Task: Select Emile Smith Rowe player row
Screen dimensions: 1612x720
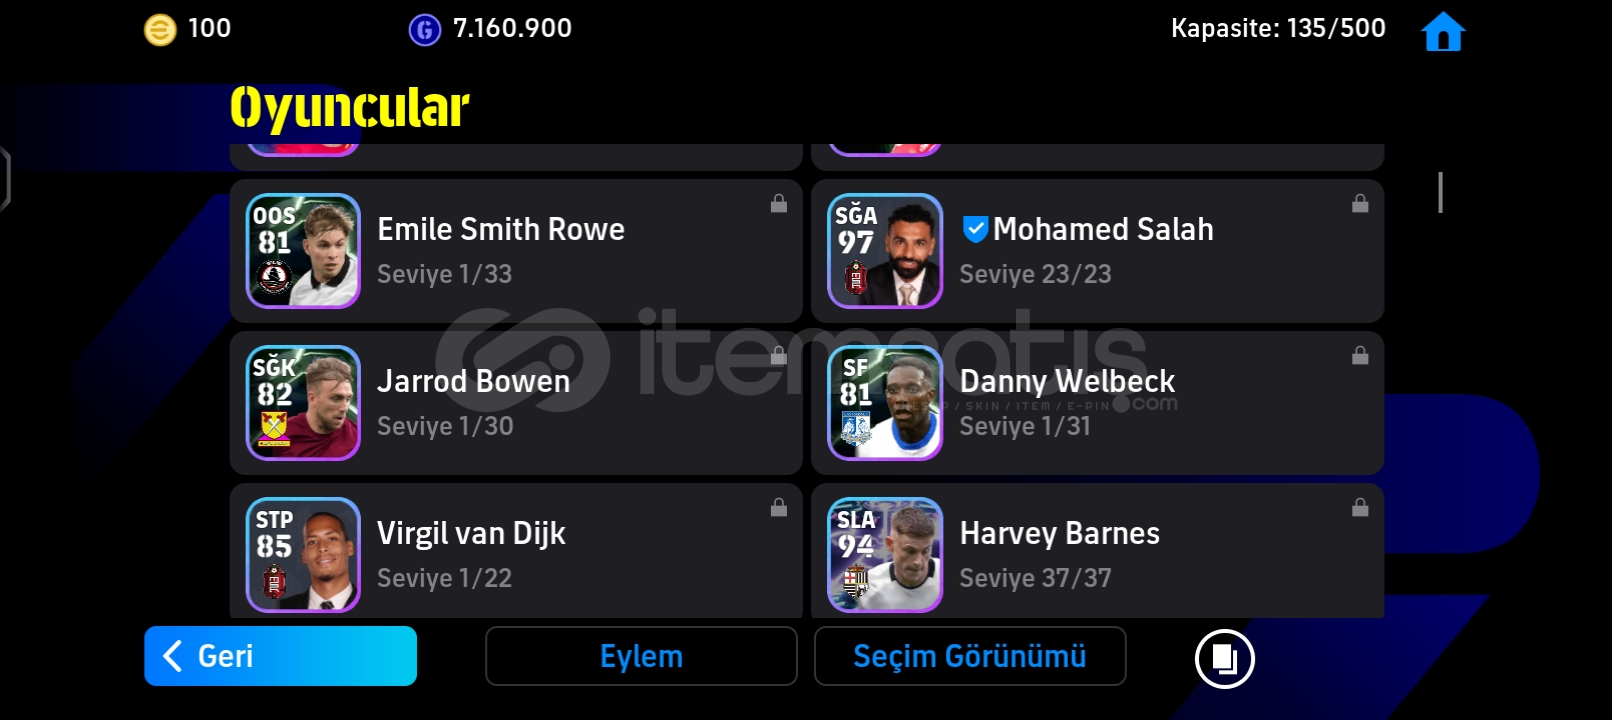Action: [516, 251]
